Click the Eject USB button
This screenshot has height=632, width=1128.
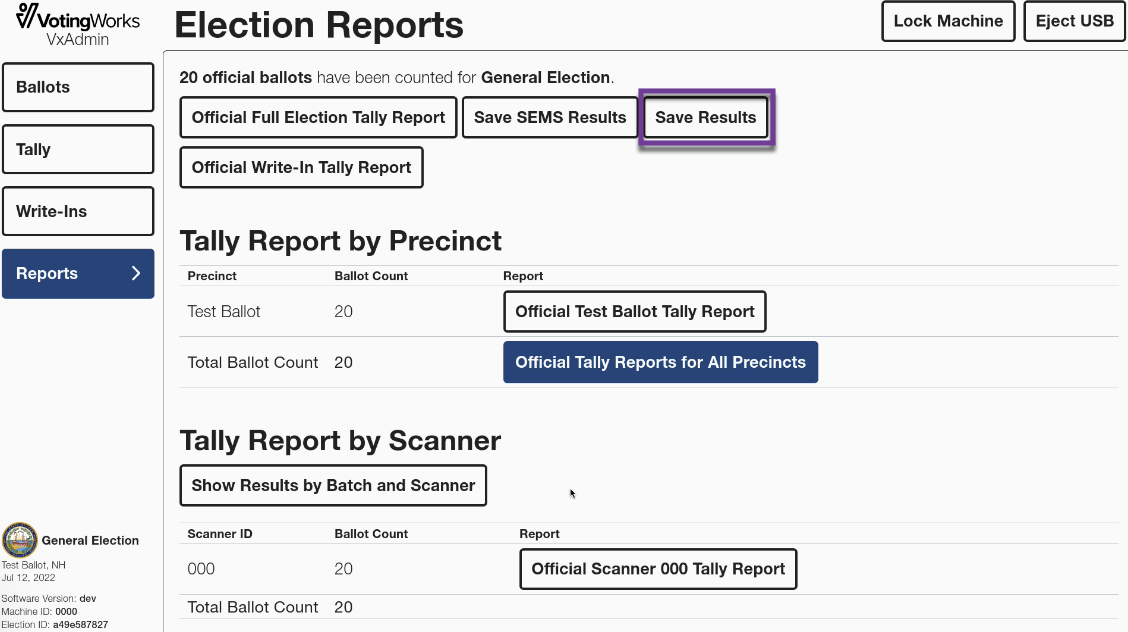[1075, 21]
